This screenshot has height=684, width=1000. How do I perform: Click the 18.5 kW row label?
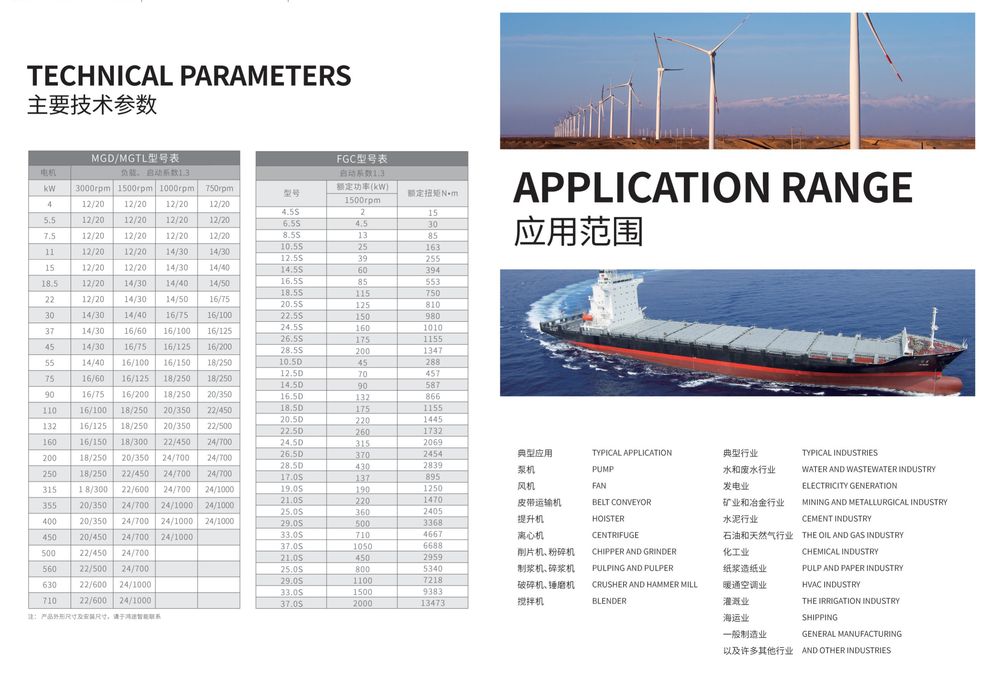click(49, 283)
